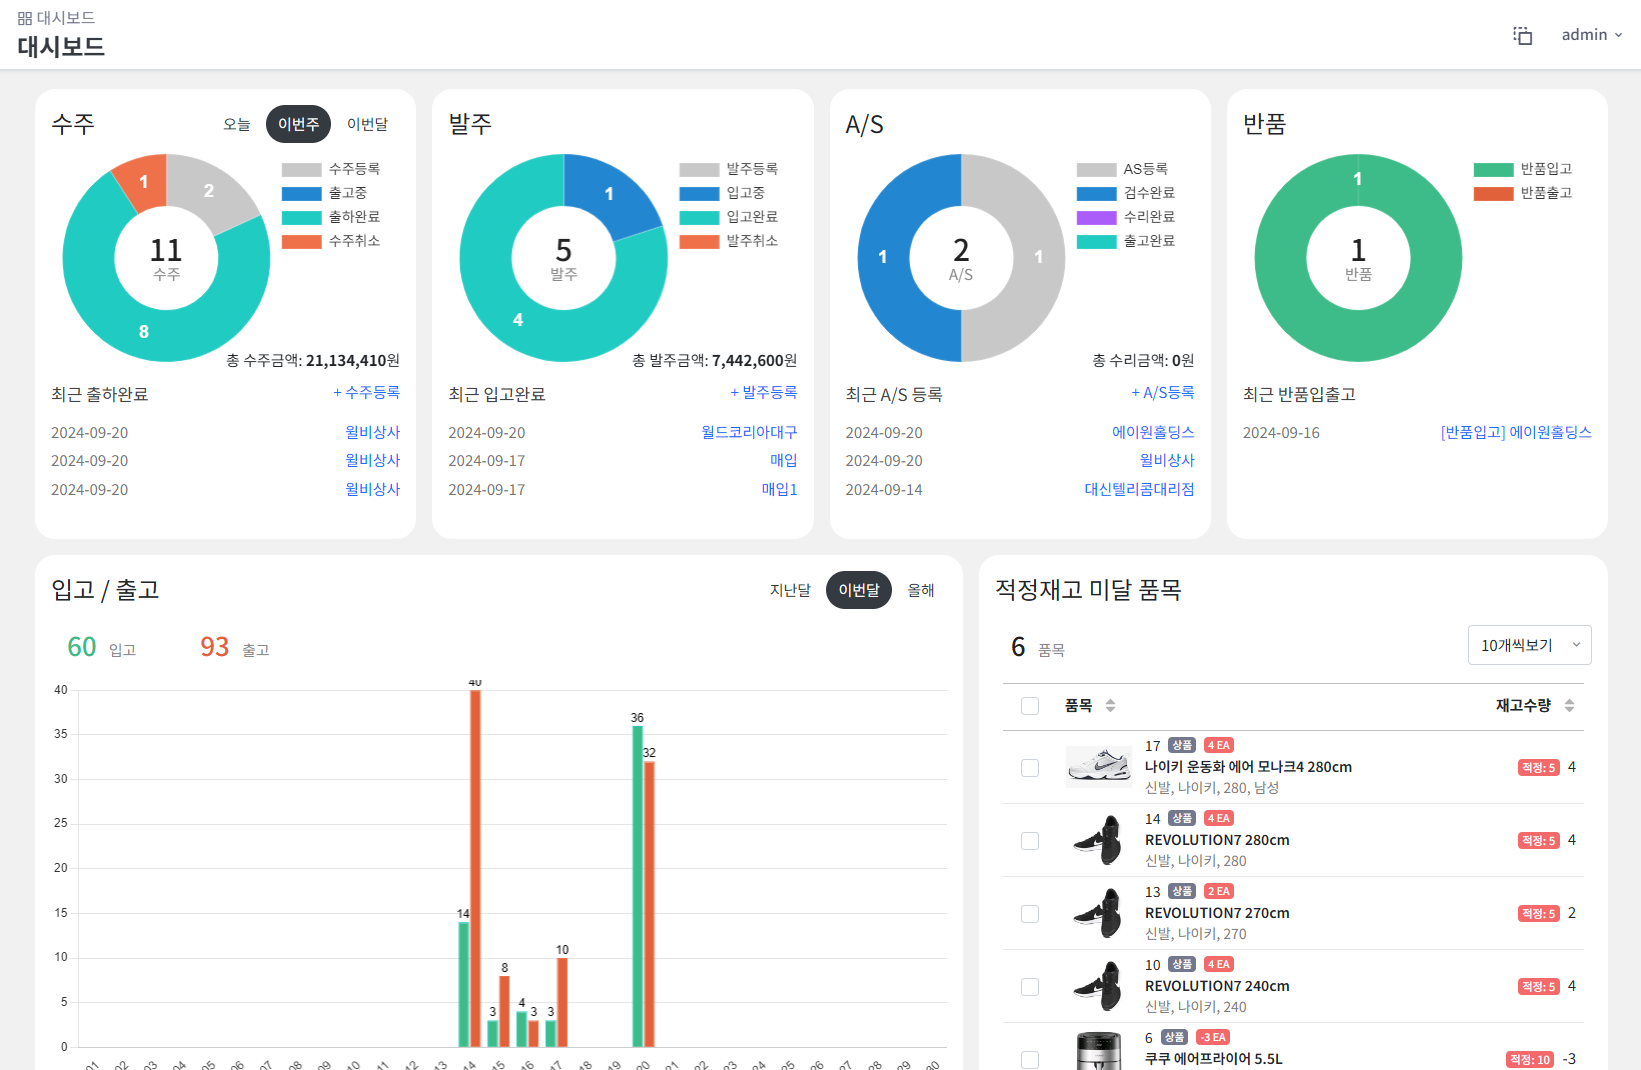The height and width of the screenshot is (1070, 1641).
Task: Select the 지난달 tab on the 입고/출고 chart
Action: click(789, 590)
